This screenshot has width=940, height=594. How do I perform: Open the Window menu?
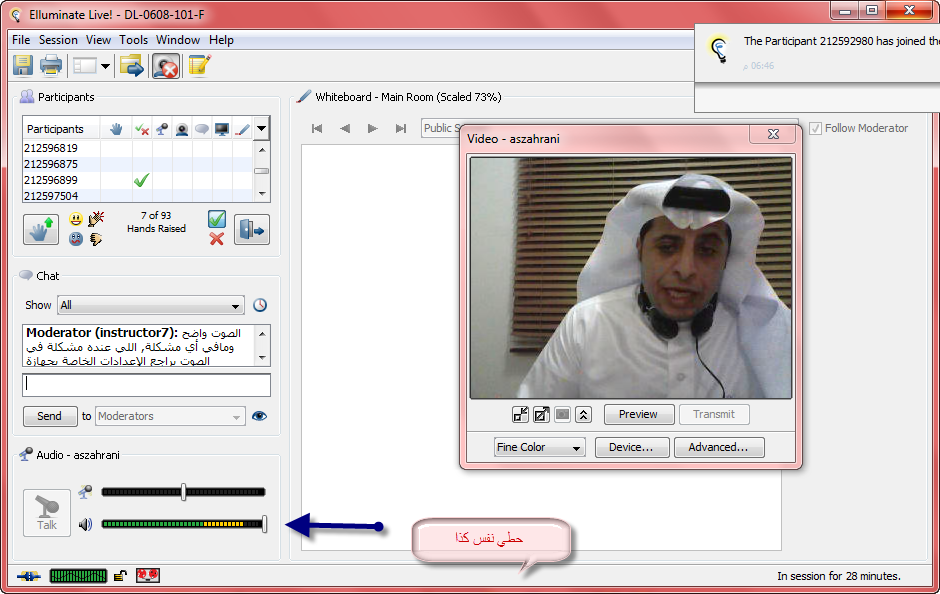(178, 40)
